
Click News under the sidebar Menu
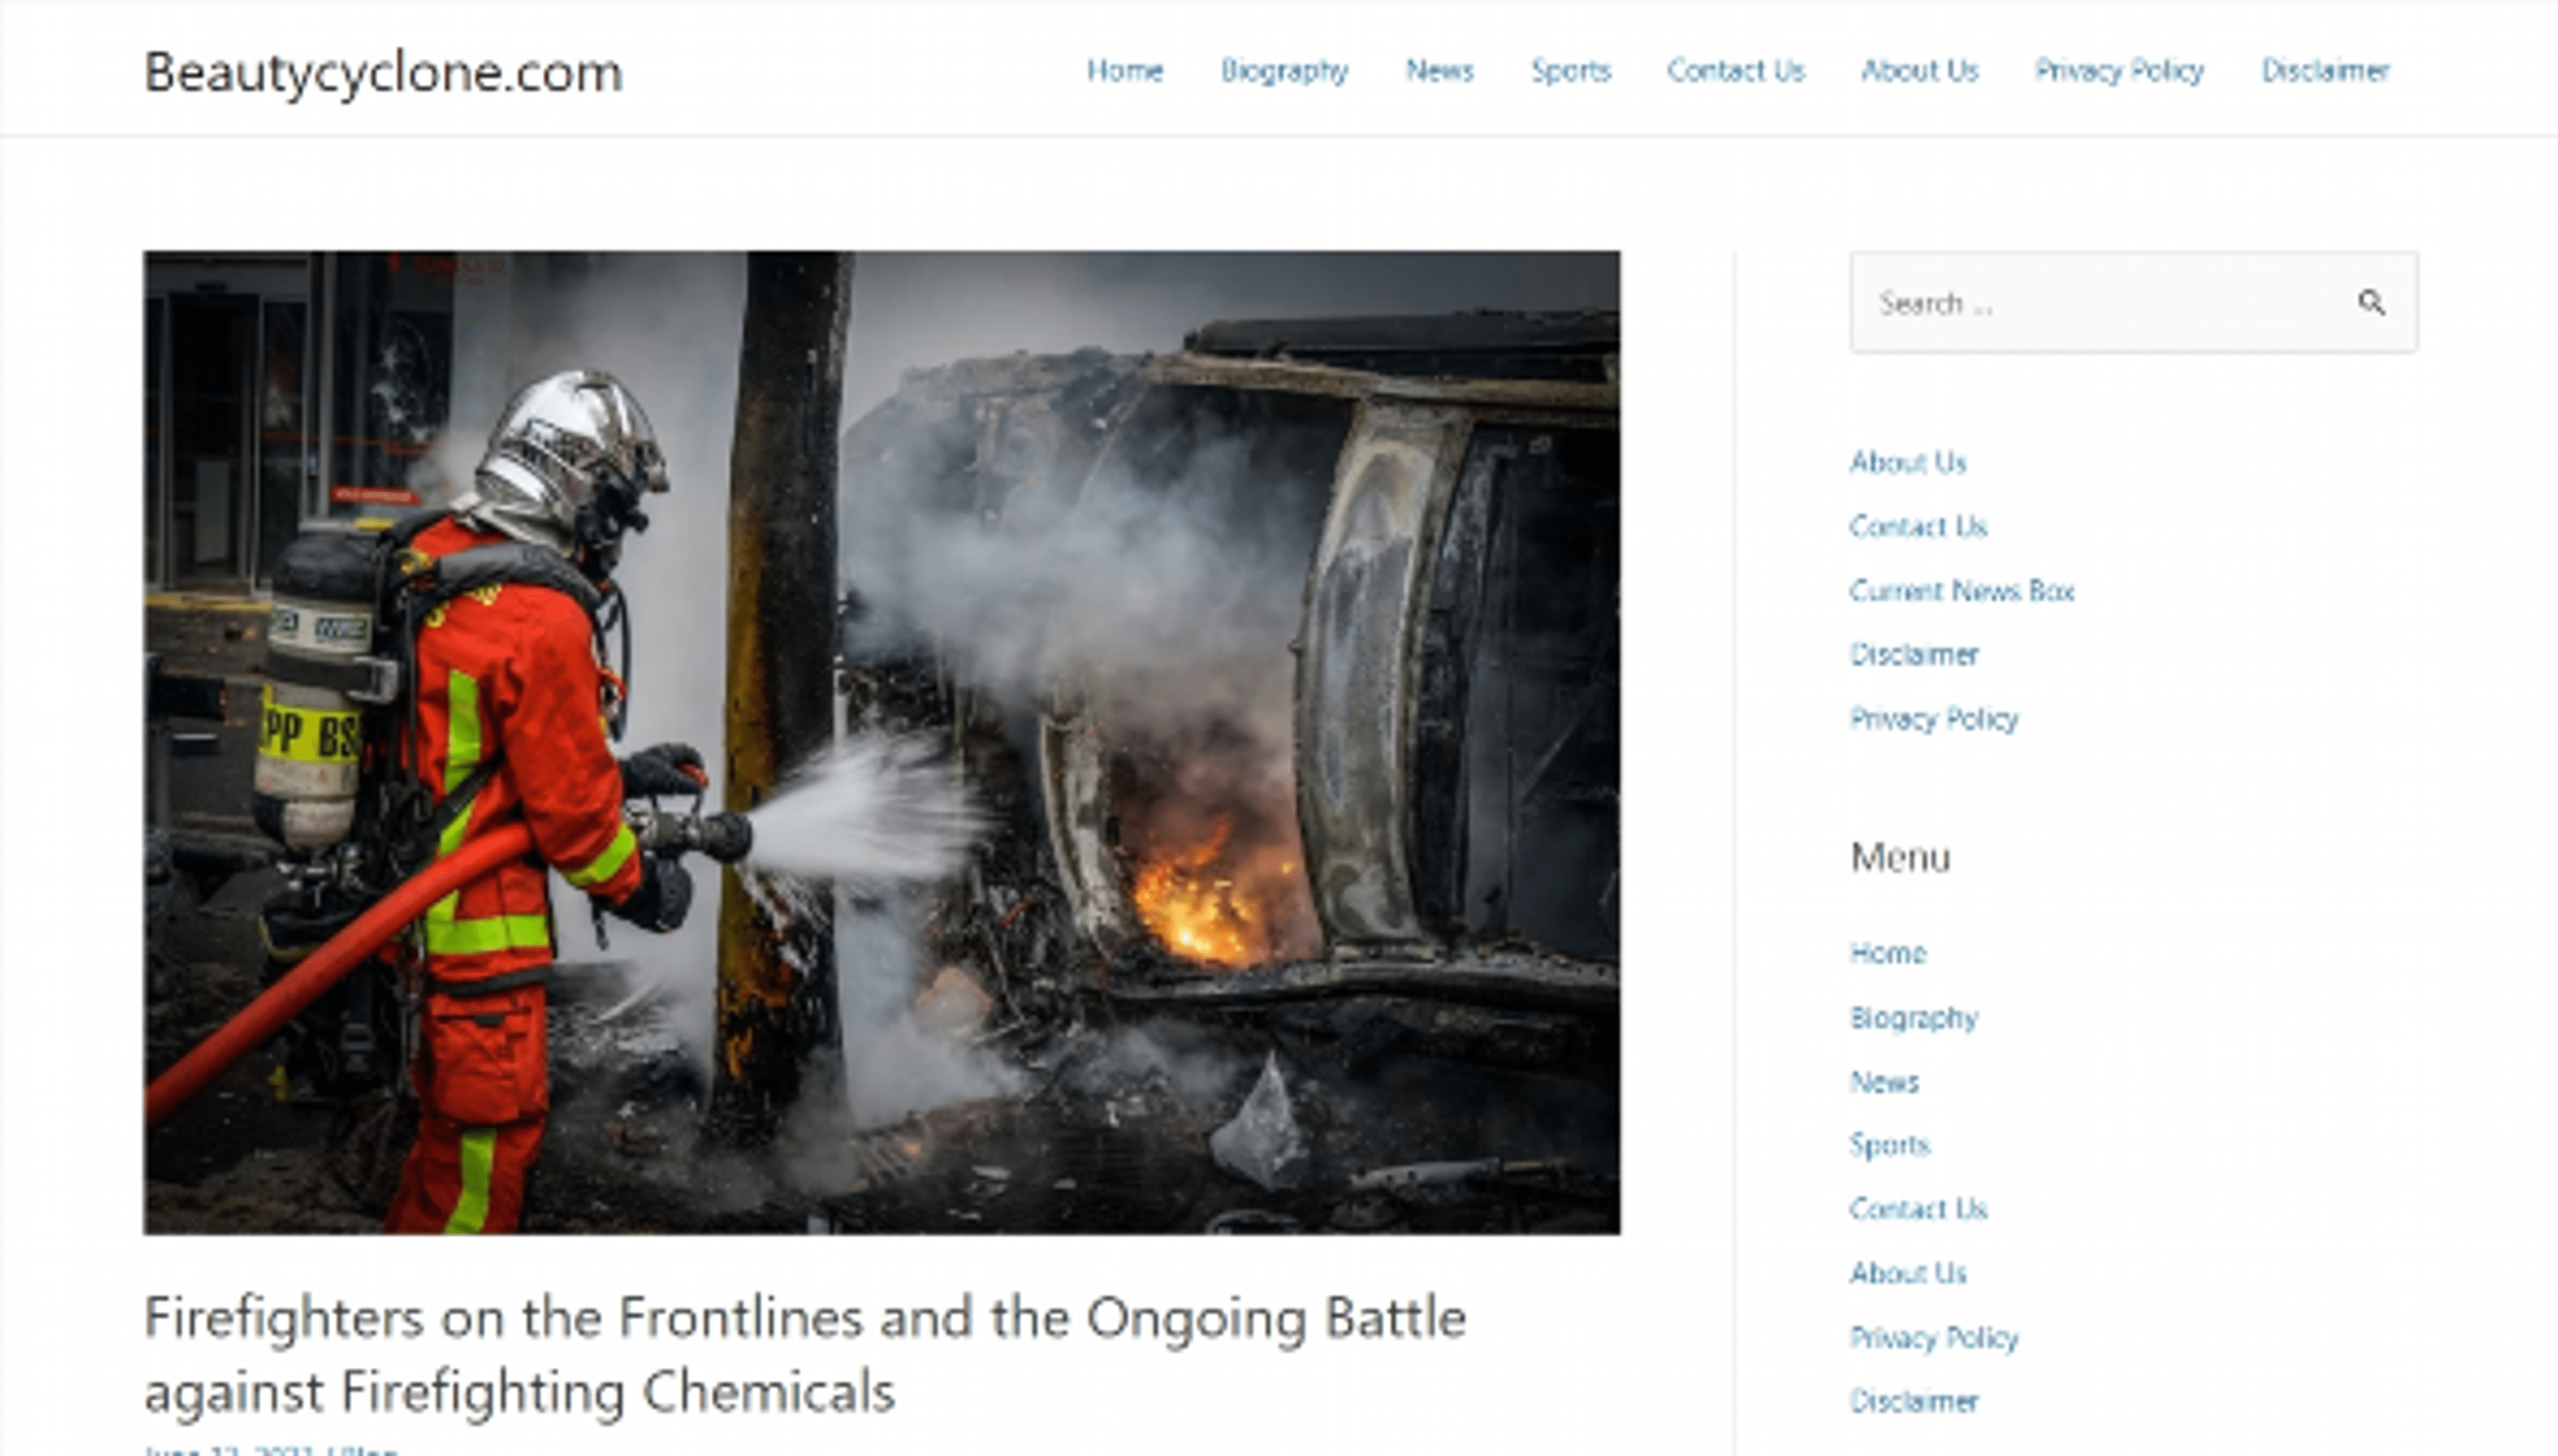coord(1884,1082)
